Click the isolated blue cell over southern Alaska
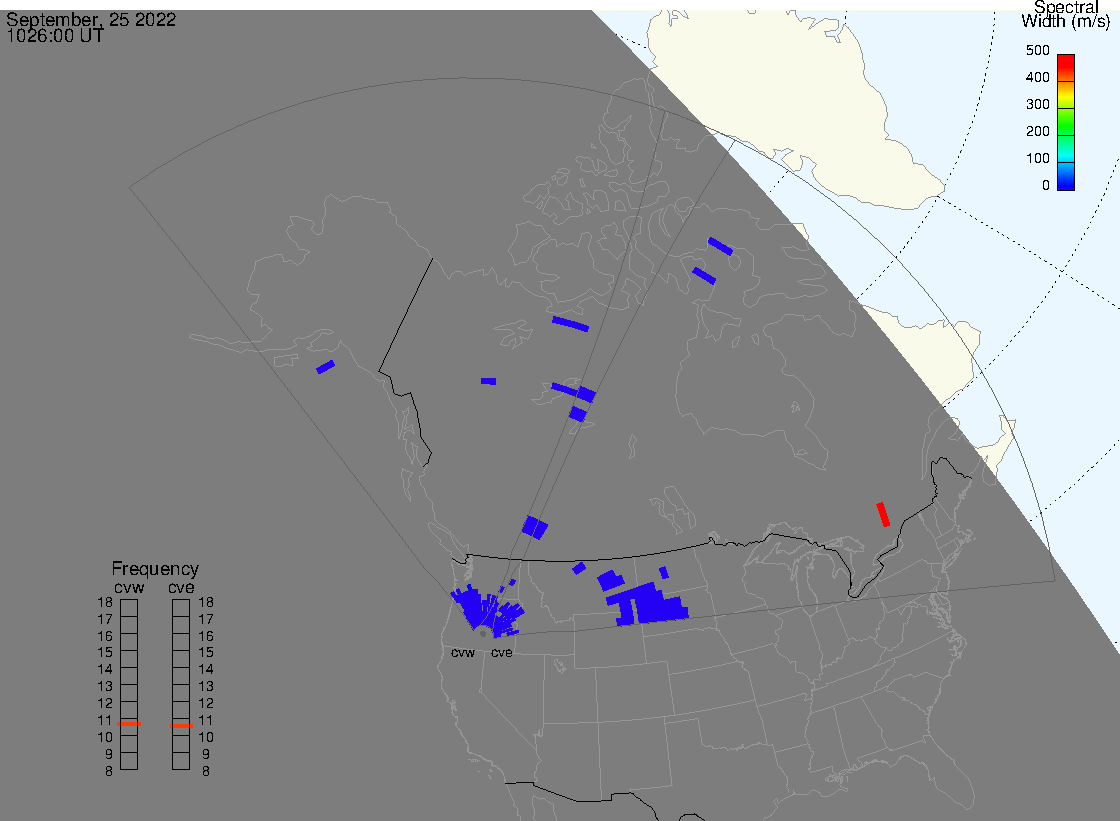1120x821 pixels. click(326, 367)
